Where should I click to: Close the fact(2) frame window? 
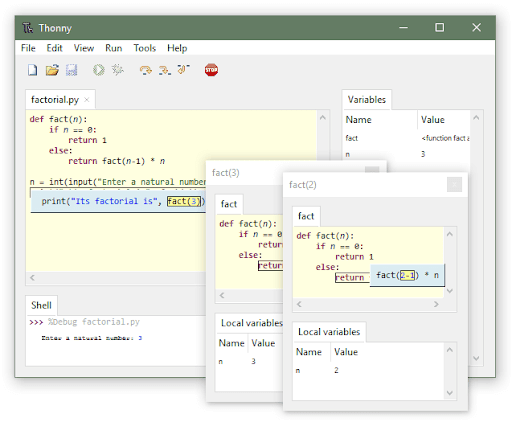tap(454, 184)
